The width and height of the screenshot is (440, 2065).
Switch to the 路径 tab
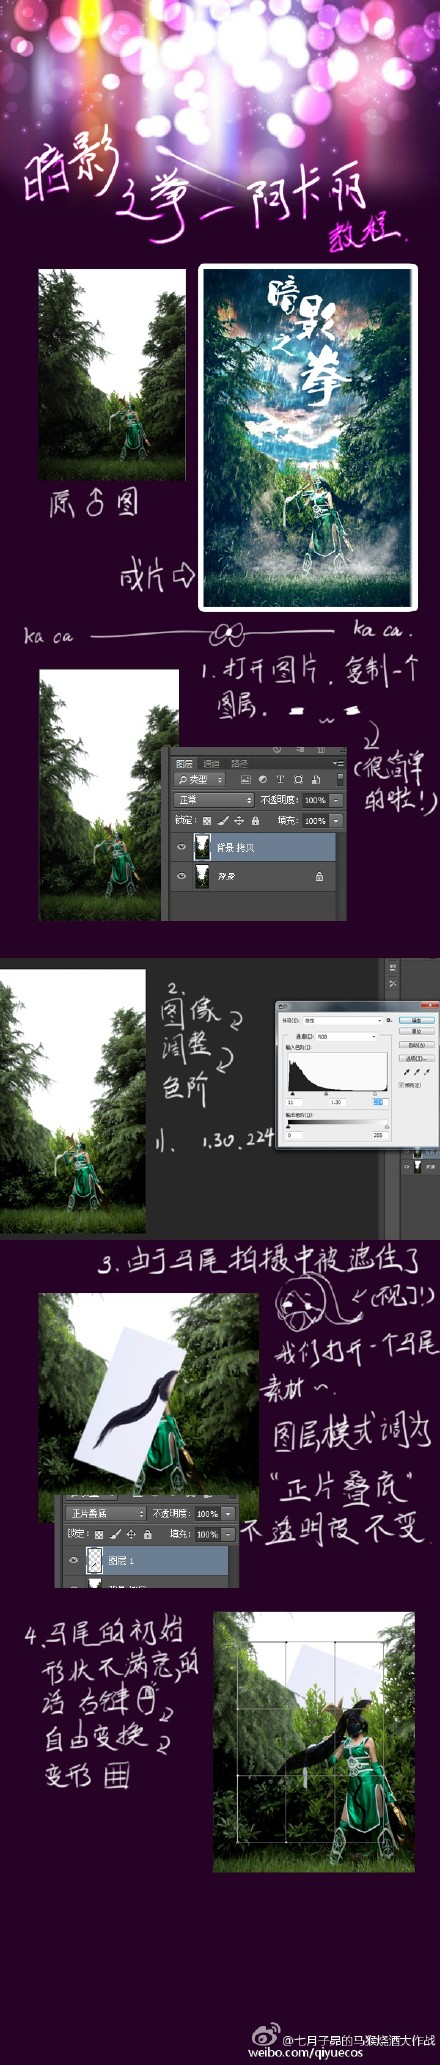tap(239, 763)
